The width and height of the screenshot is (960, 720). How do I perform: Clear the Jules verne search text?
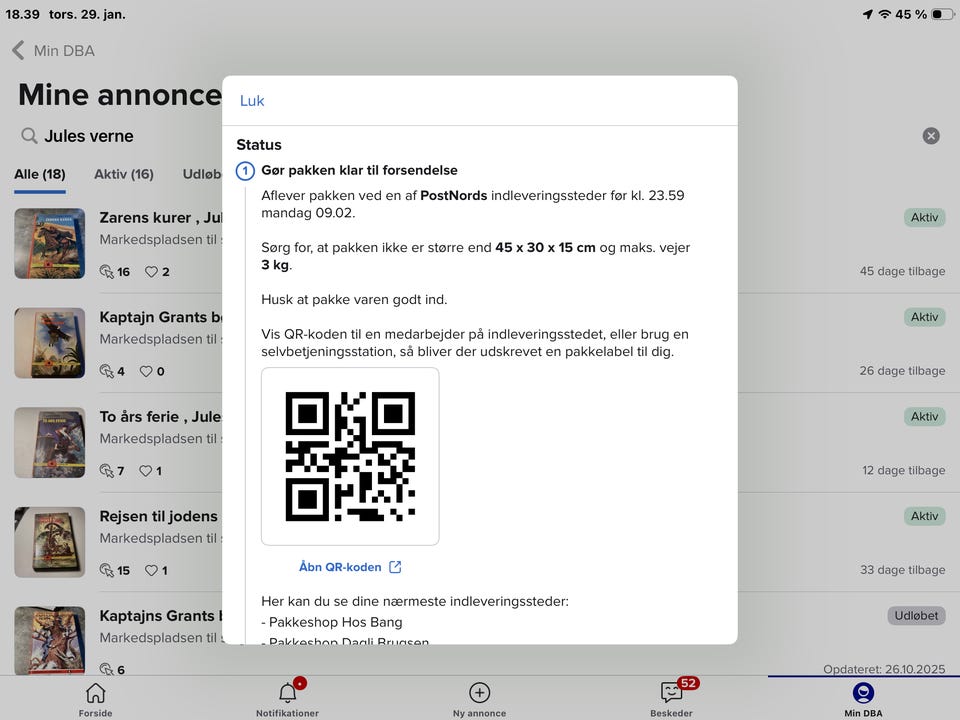coord(930,136)
